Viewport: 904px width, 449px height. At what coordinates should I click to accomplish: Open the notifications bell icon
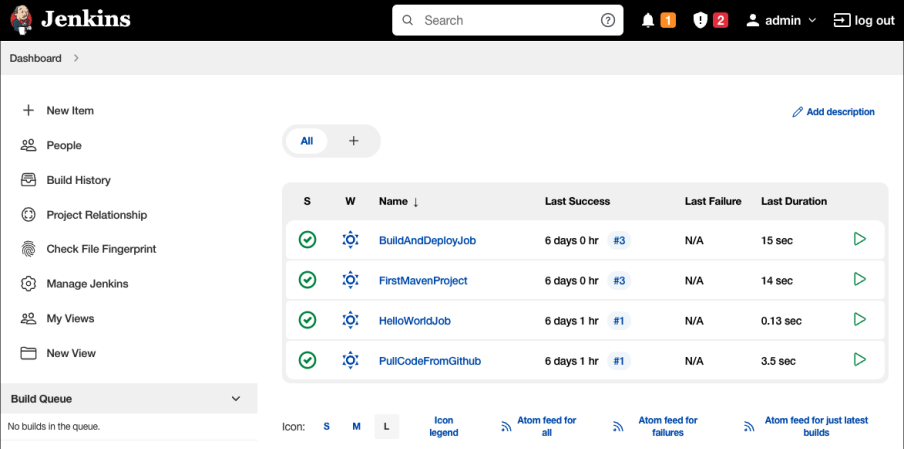648,21
